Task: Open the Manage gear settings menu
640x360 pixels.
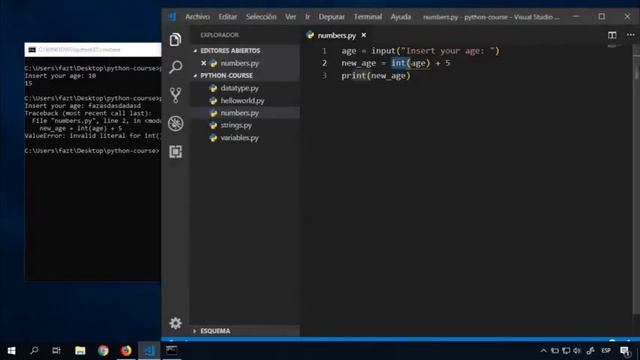Action: tap(176, 323)
